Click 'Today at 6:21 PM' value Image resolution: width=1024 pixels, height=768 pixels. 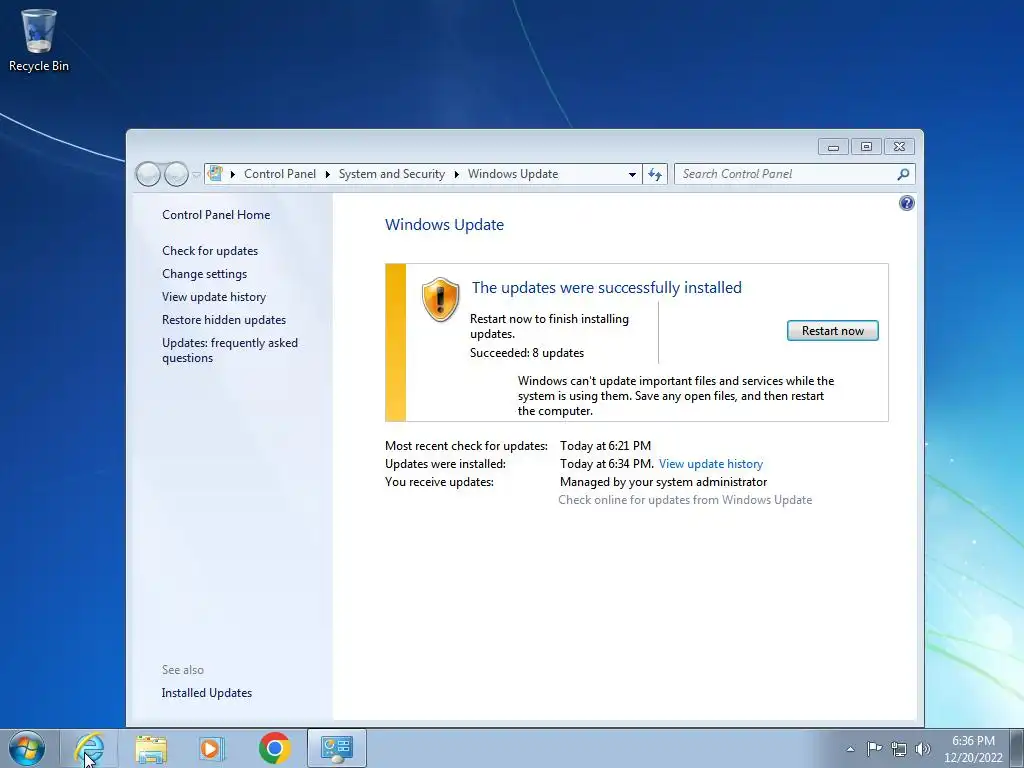[605, 446]
